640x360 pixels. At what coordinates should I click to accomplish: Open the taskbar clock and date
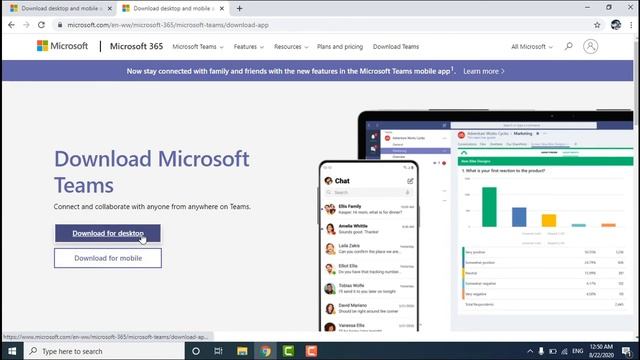click(601, 351)
